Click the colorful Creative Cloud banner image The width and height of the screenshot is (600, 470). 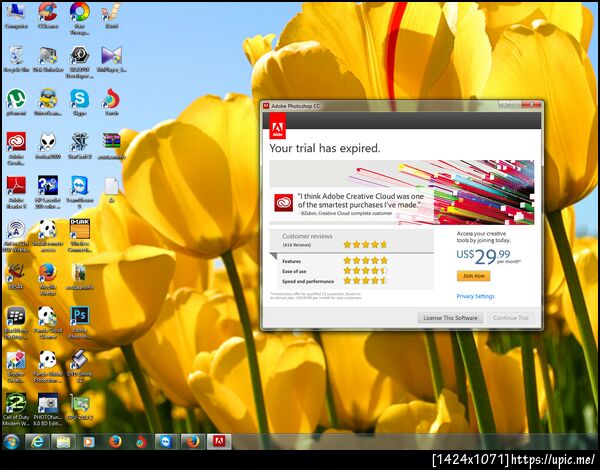coord(402,192)
